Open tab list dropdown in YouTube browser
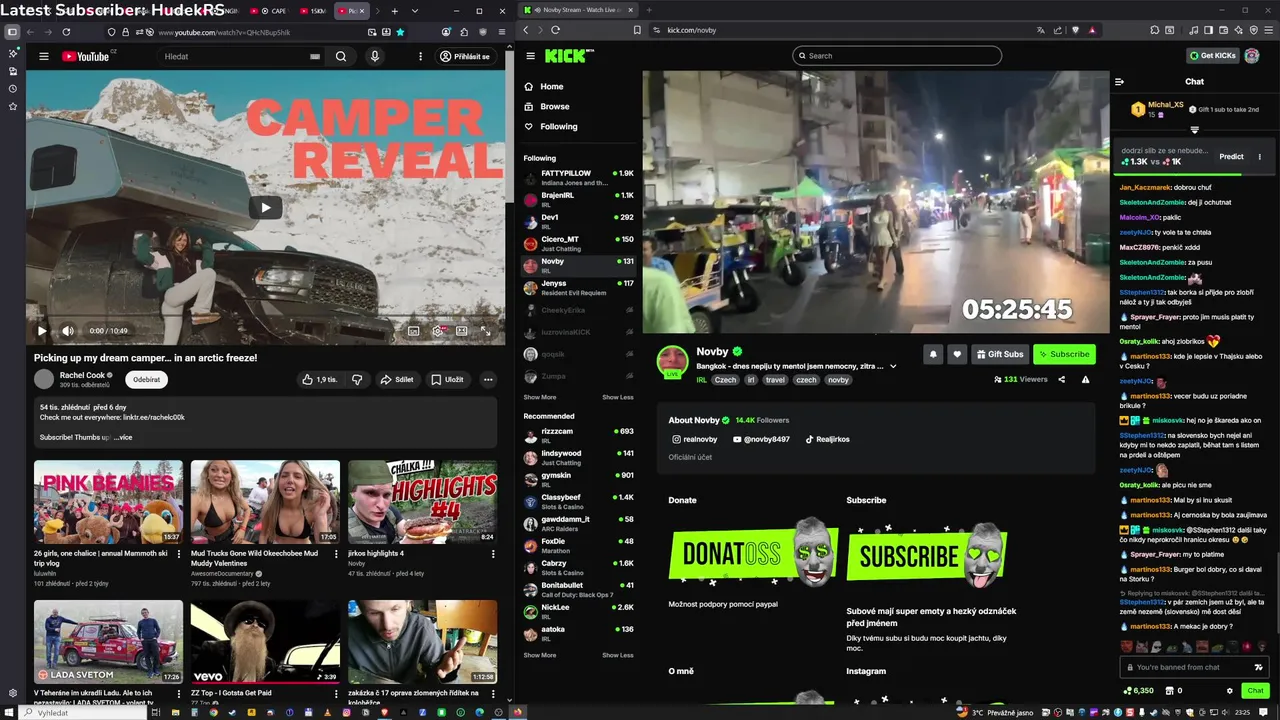This screenshot has height=720, width=1280. (415, 11)
